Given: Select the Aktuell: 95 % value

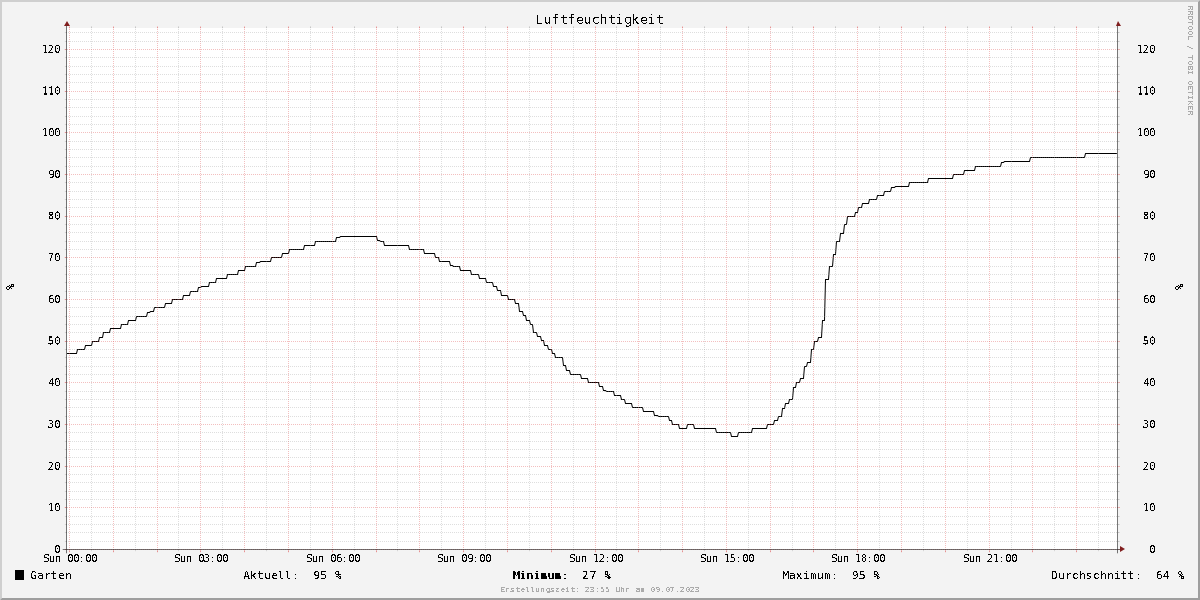Looking at the screenshot, I should pyautogui.click(x=292, y=575).
